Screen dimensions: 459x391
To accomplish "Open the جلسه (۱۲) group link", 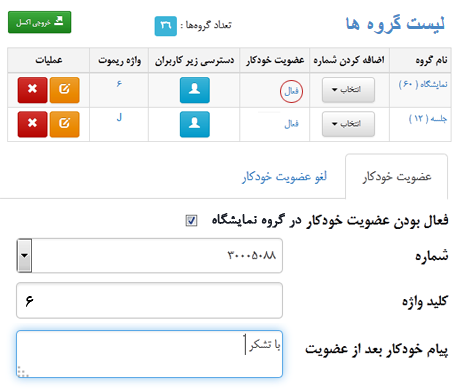I will (x=428, y=119).
